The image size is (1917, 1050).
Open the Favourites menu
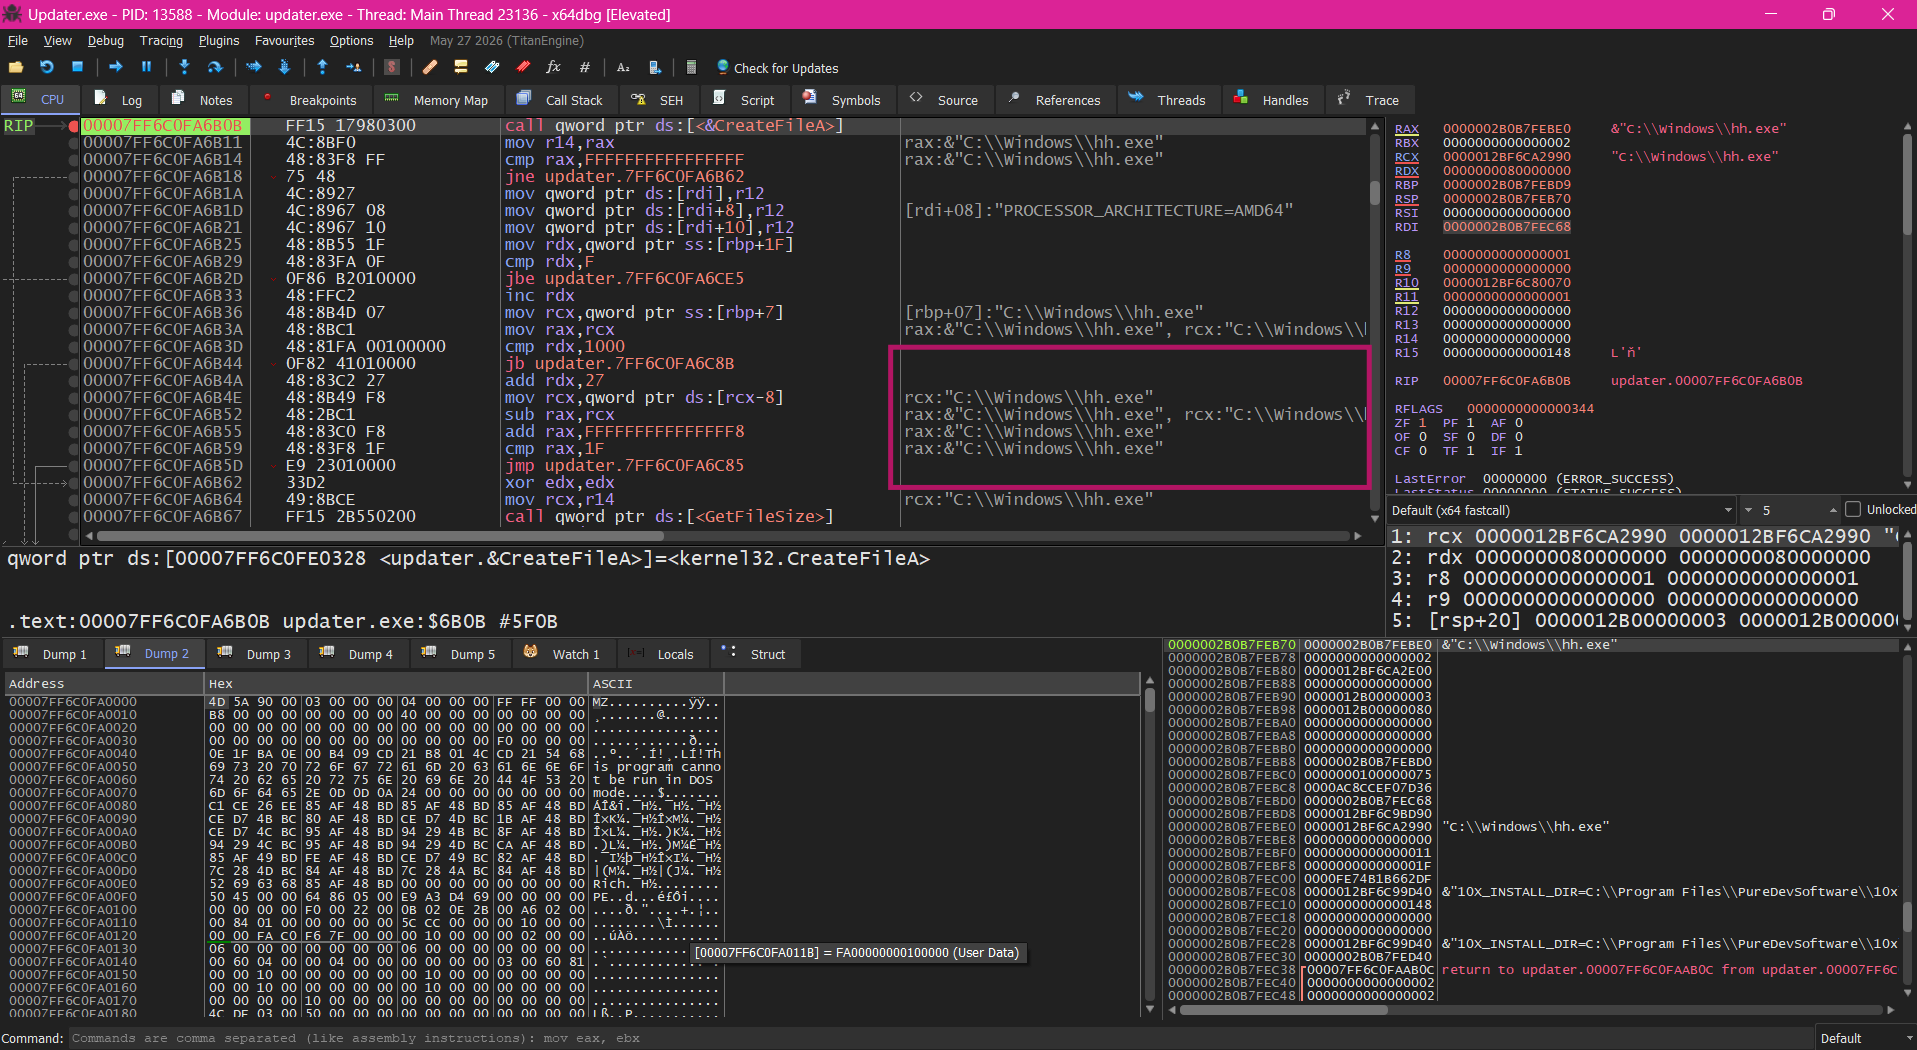click(x=284, y=41)
